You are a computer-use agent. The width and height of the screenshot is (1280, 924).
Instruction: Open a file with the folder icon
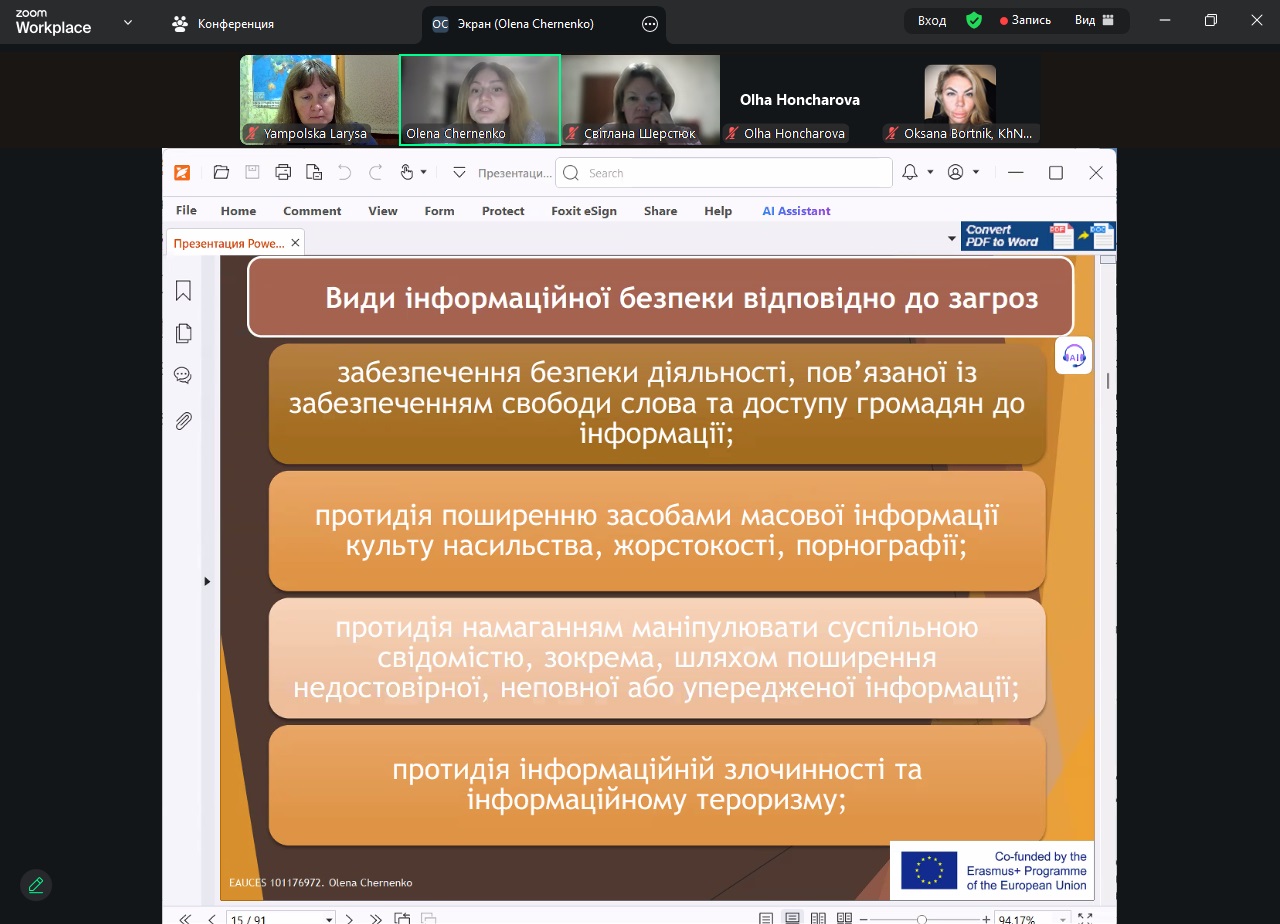[221, 173]
